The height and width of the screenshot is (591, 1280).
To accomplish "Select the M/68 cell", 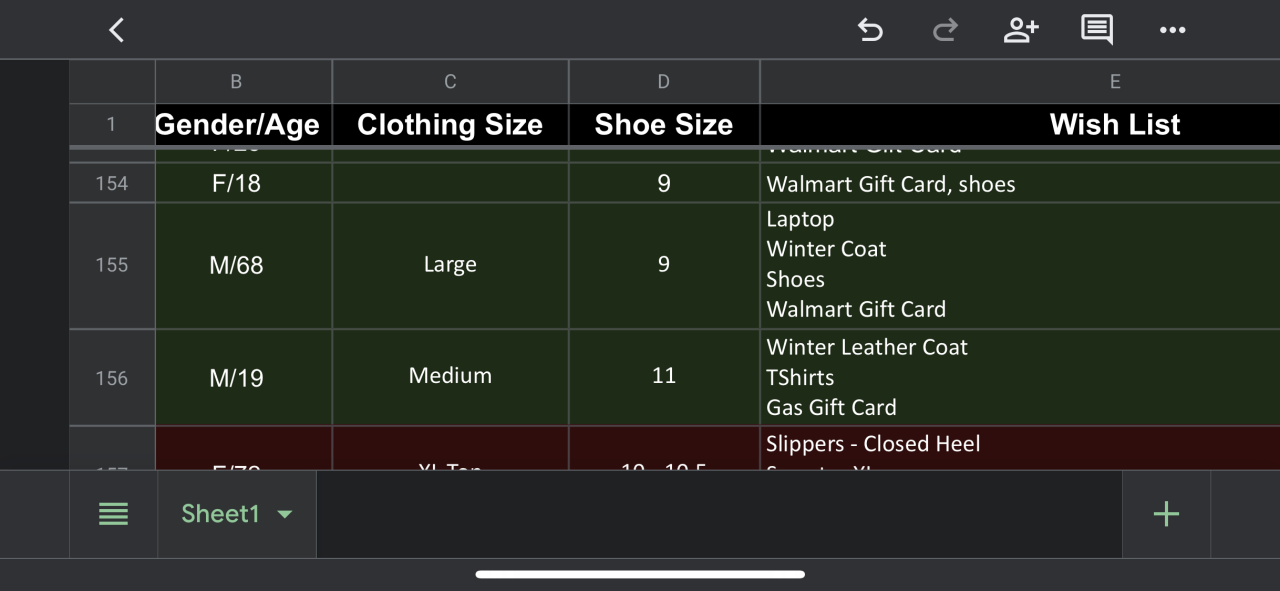I will point(237,265).
